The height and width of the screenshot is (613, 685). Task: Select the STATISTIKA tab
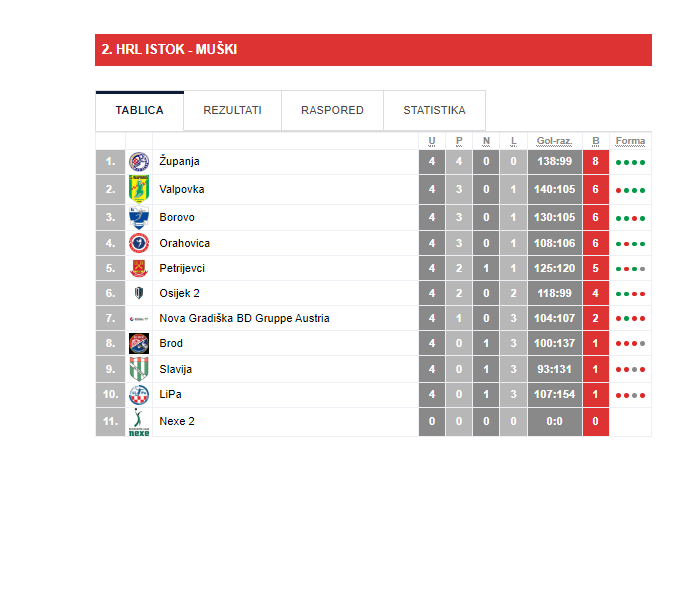(x=434, y=110)
